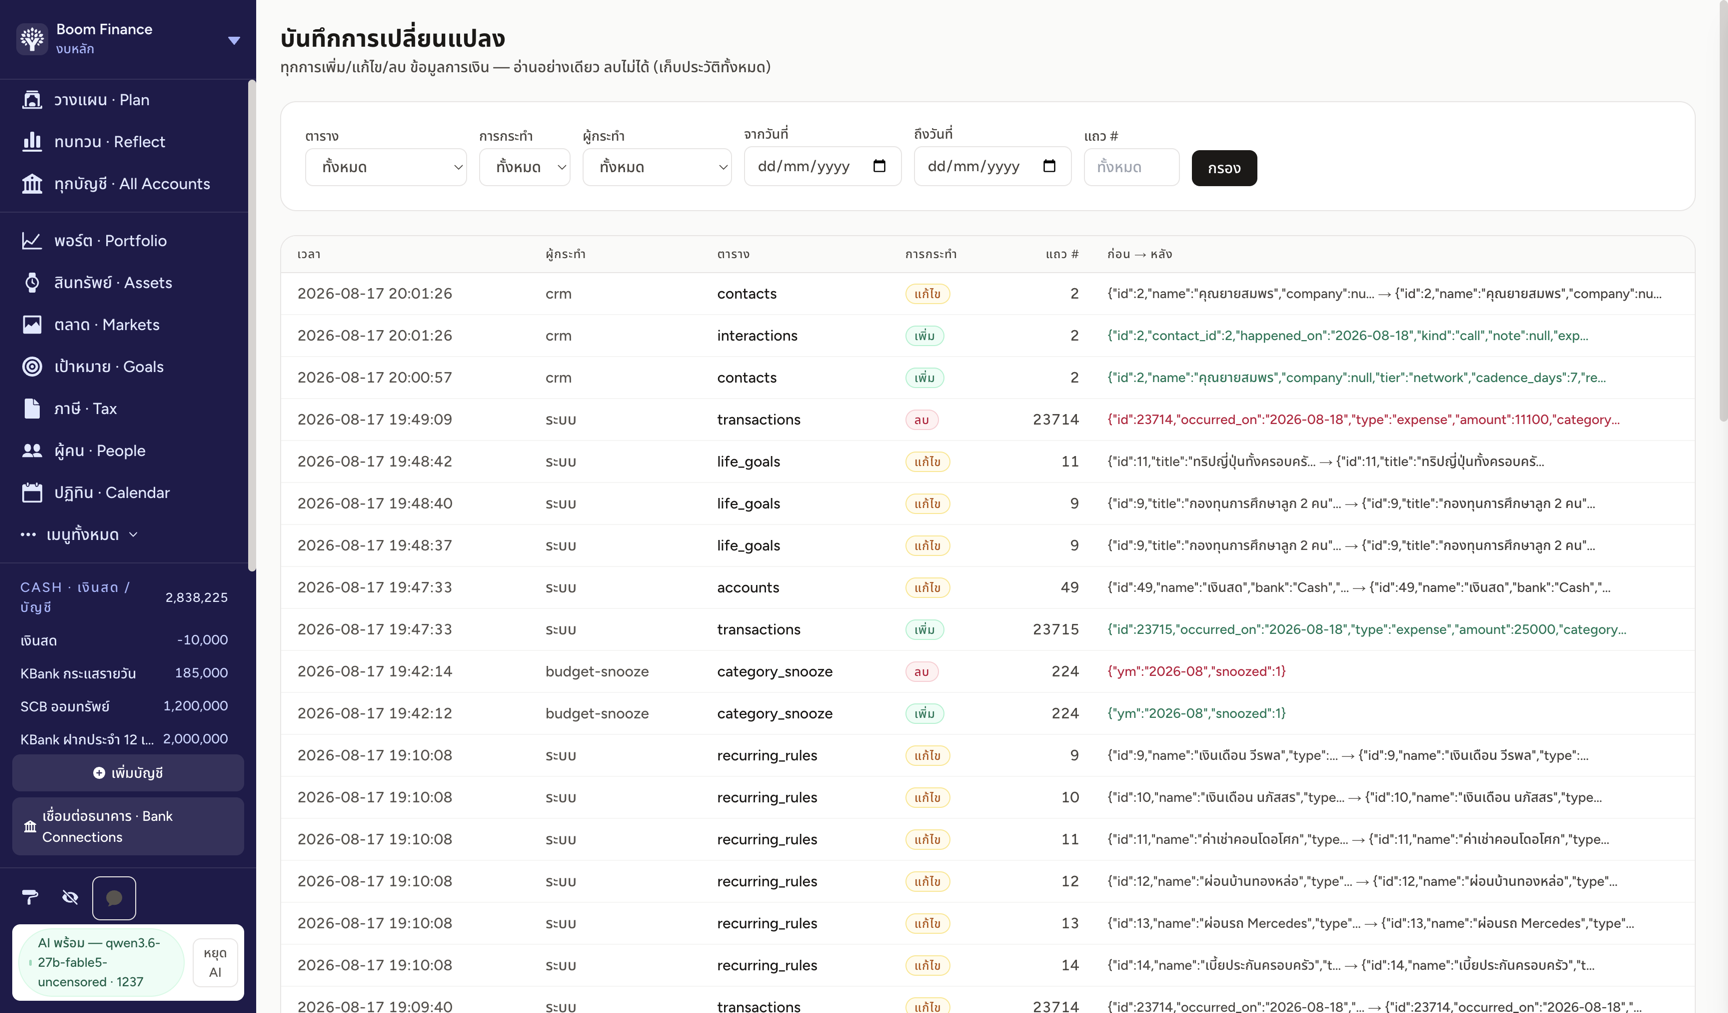Open ตลาด · Markets menu item
Screen dimensions: 1728x1013
[x=124, y=324]
